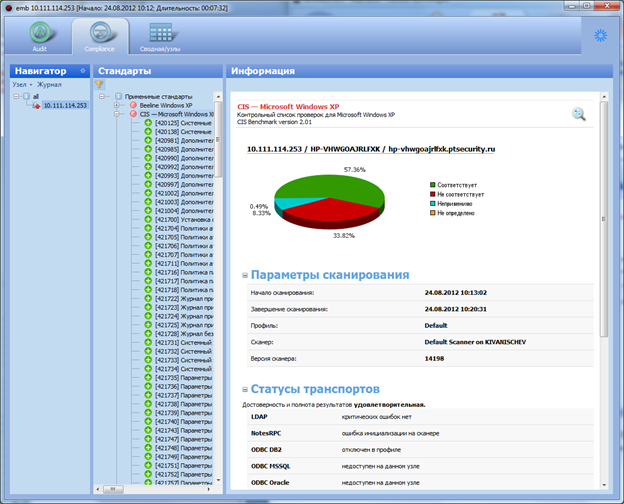Click the red status icon of Beeline Windows XP

(x=132, y=105)
